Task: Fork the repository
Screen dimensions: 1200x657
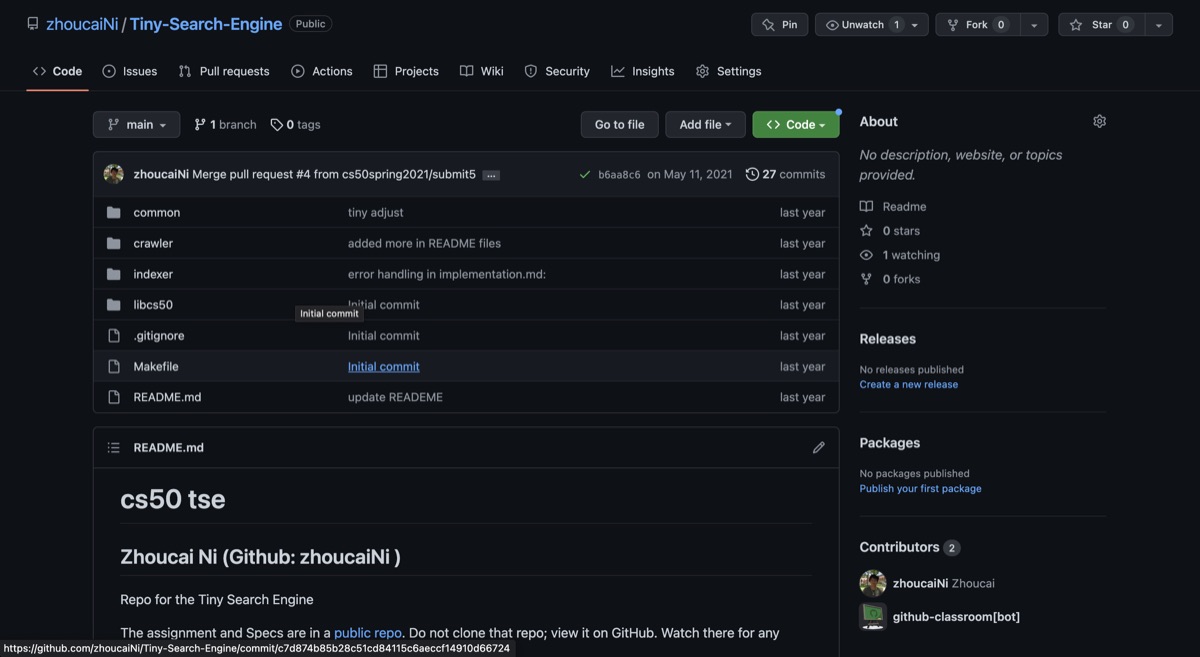Action: 978,25
